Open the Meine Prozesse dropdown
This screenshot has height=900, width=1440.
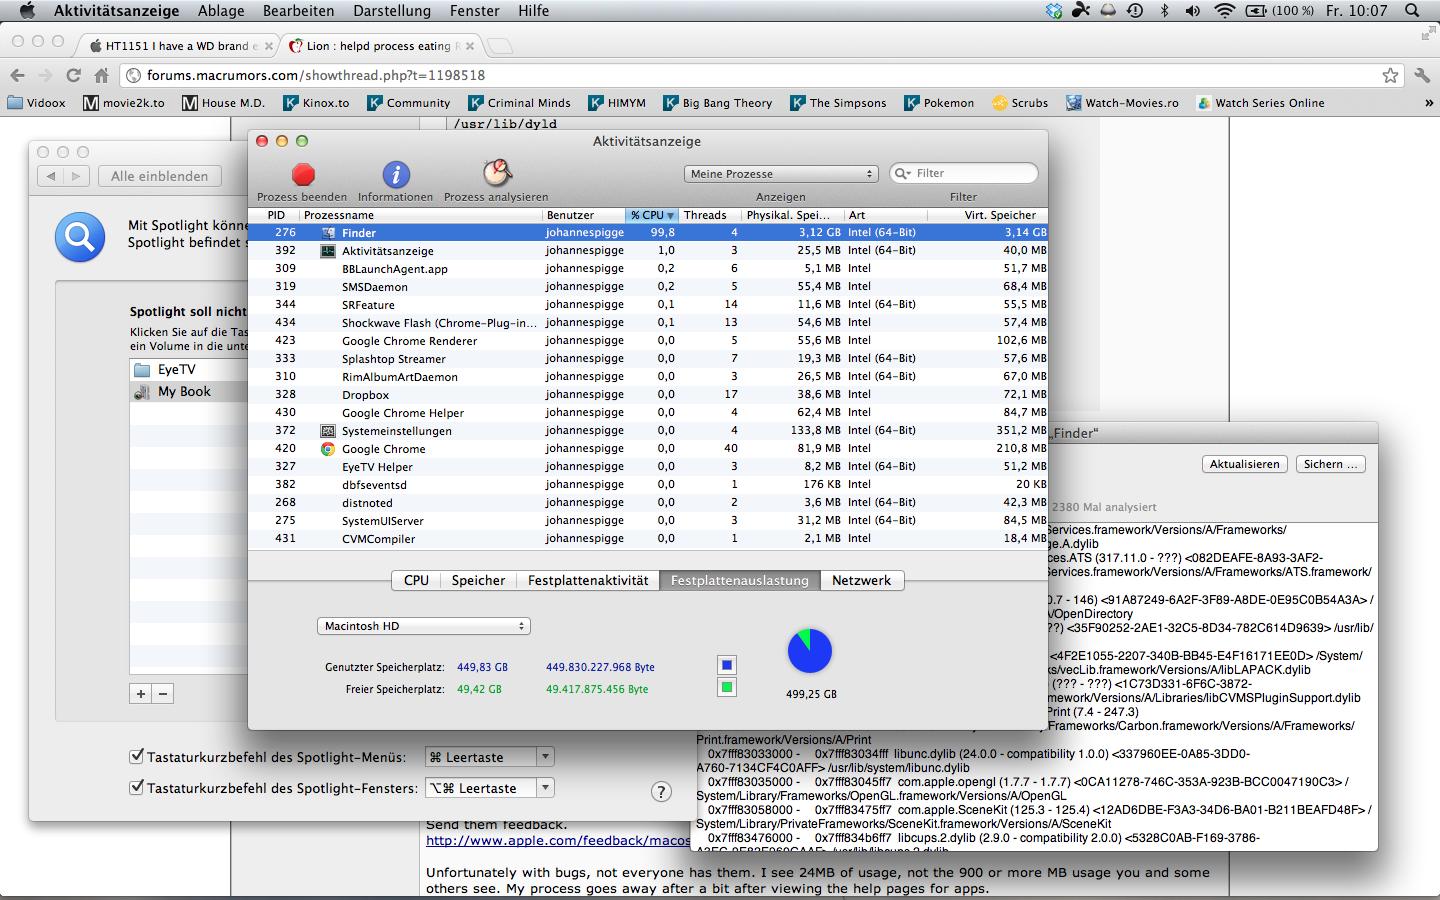coord(781,174)
